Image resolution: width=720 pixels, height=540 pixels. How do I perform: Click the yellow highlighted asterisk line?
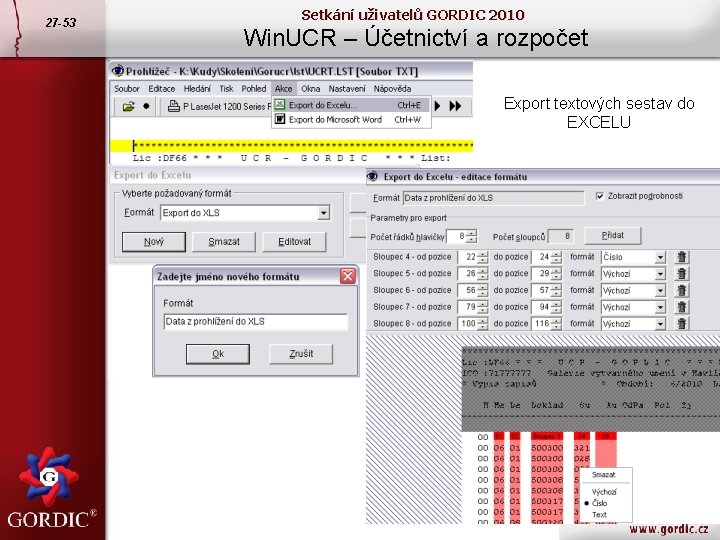[x=292, y=146]
